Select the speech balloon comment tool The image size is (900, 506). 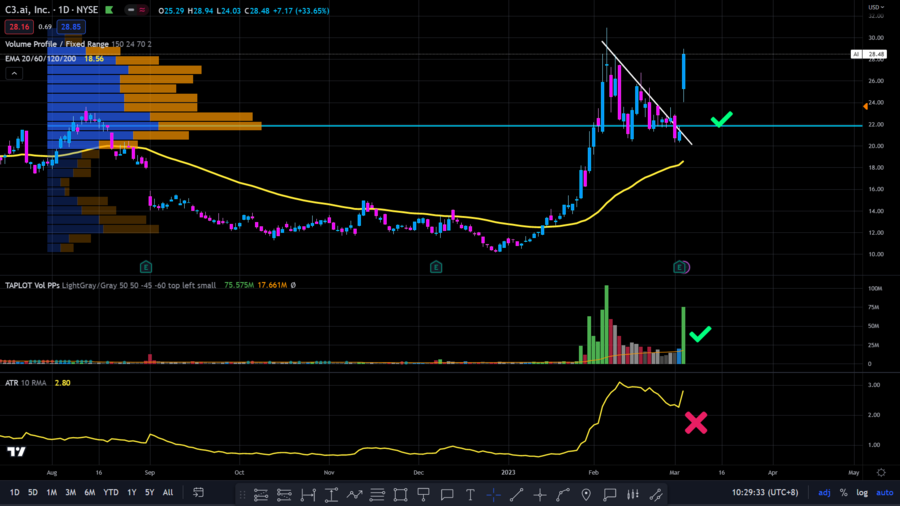point(447,495)
